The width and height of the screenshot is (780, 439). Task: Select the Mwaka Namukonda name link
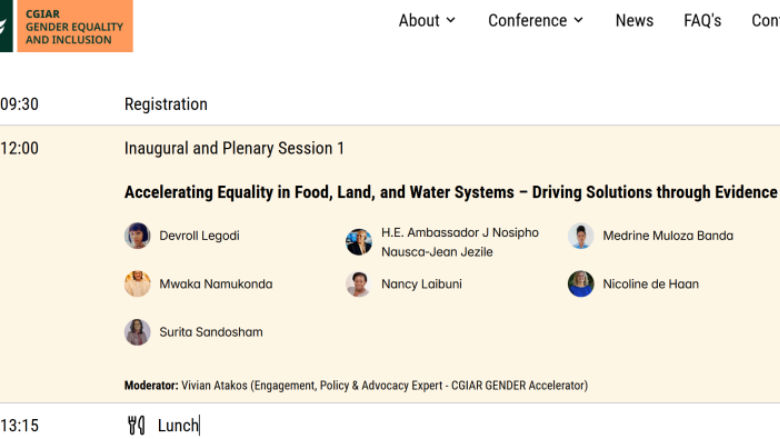coord(215,284)
